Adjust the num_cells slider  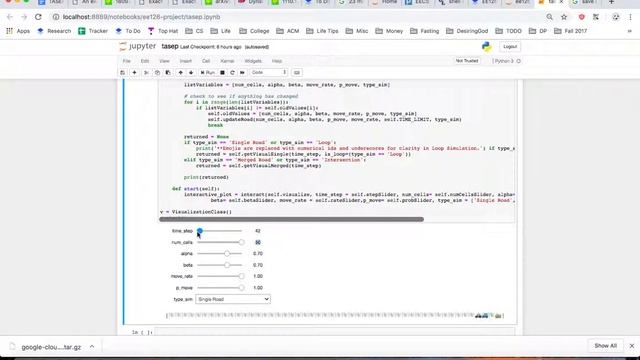click(x=220, y=242)
